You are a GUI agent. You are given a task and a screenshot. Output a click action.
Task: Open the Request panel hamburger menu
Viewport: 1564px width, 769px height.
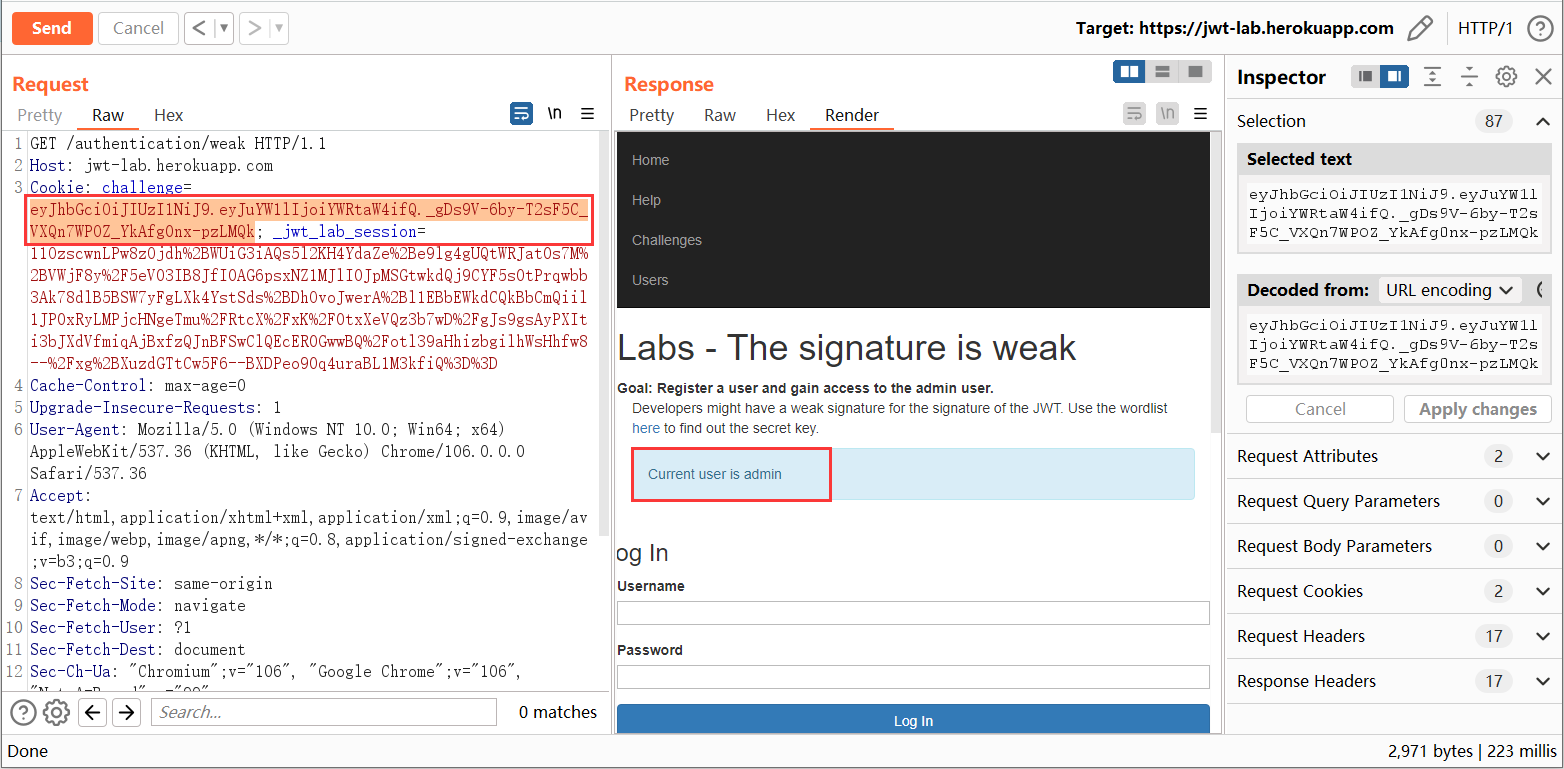588,114
